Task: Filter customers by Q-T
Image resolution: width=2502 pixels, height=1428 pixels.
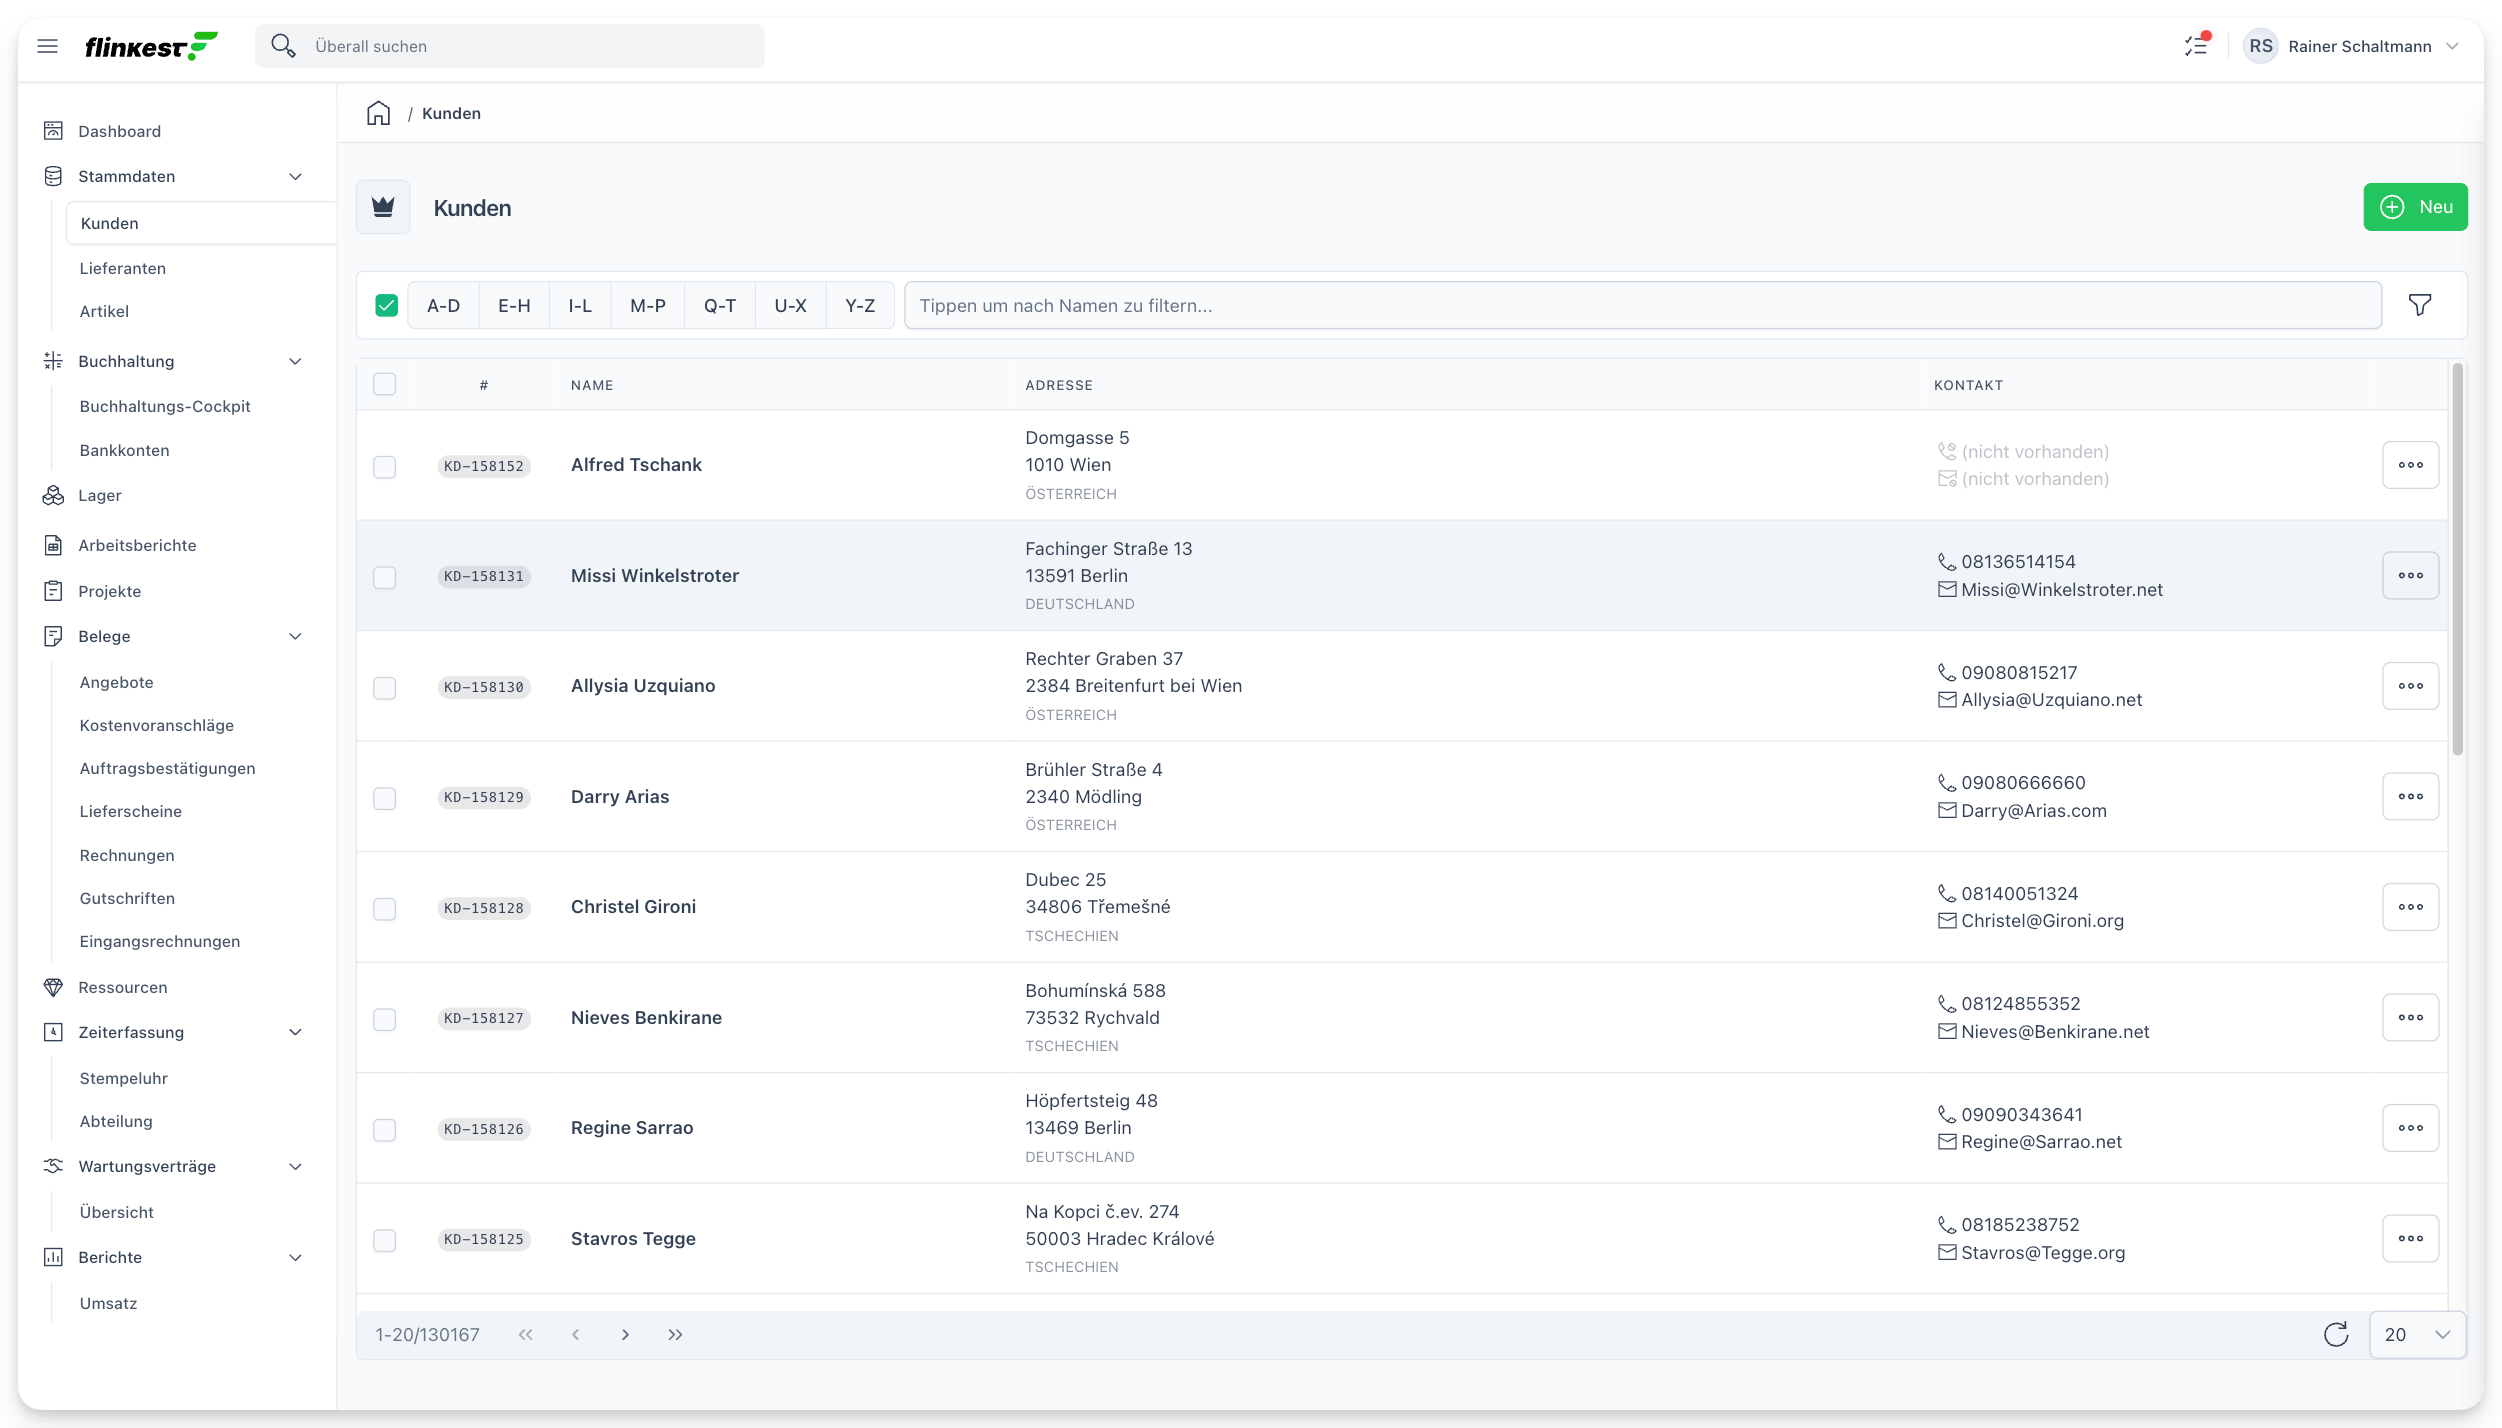Action: coord(720,305)
